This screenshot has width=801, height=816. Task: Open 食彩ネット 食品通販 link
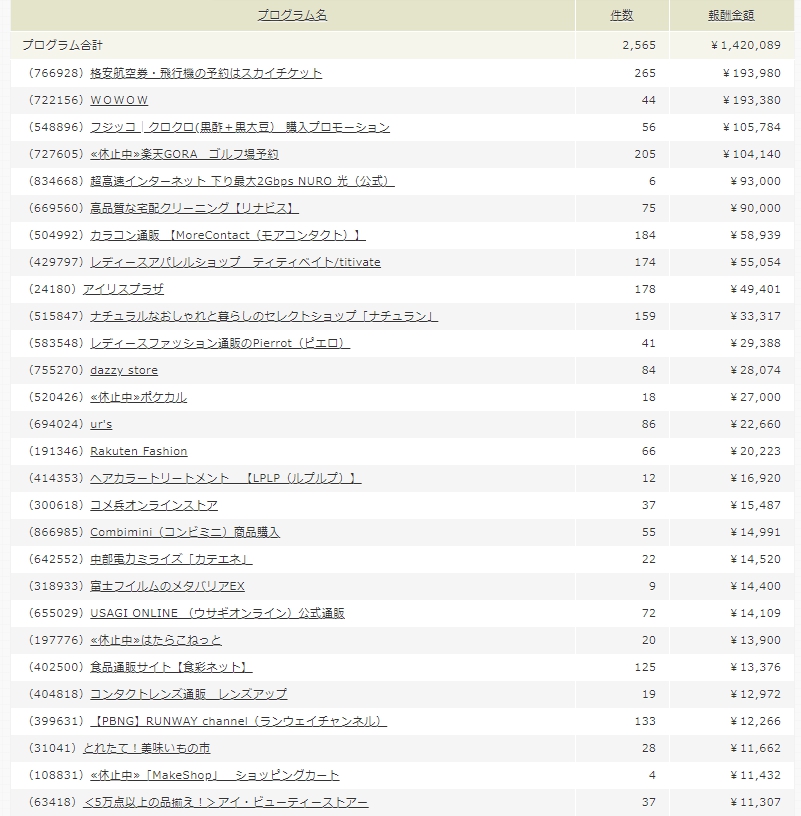[x=171, y=668]
